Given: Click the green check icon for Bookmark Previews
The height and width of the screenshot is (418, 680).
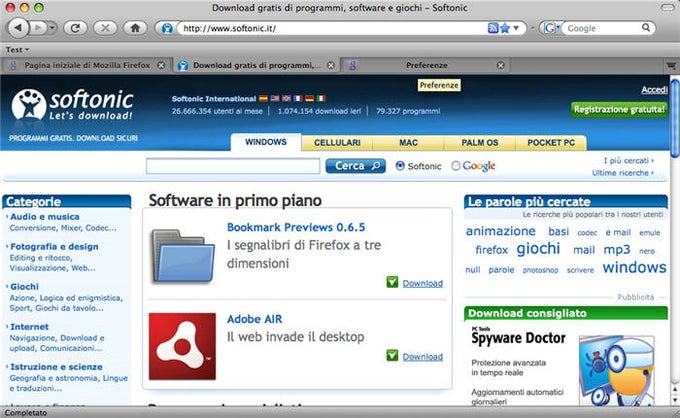Looking at the screenshot, I should click(392, 282).
